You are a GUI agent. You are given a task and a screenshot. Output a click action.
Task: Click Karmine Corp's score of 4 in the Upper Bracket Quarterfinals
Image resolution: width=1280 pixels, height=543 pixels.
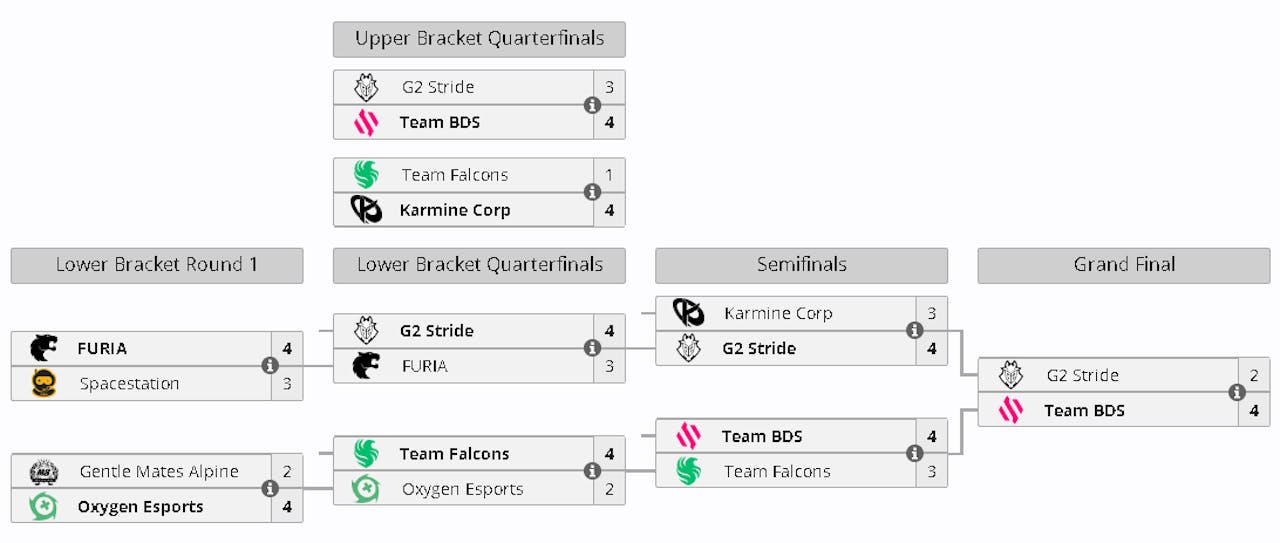coord(609,211)
